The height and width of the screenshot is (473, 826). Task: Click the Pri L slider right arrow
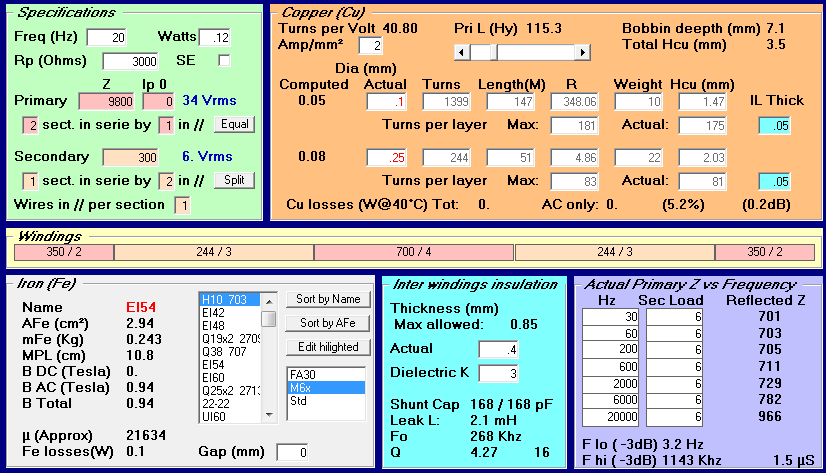click(582, 52)
